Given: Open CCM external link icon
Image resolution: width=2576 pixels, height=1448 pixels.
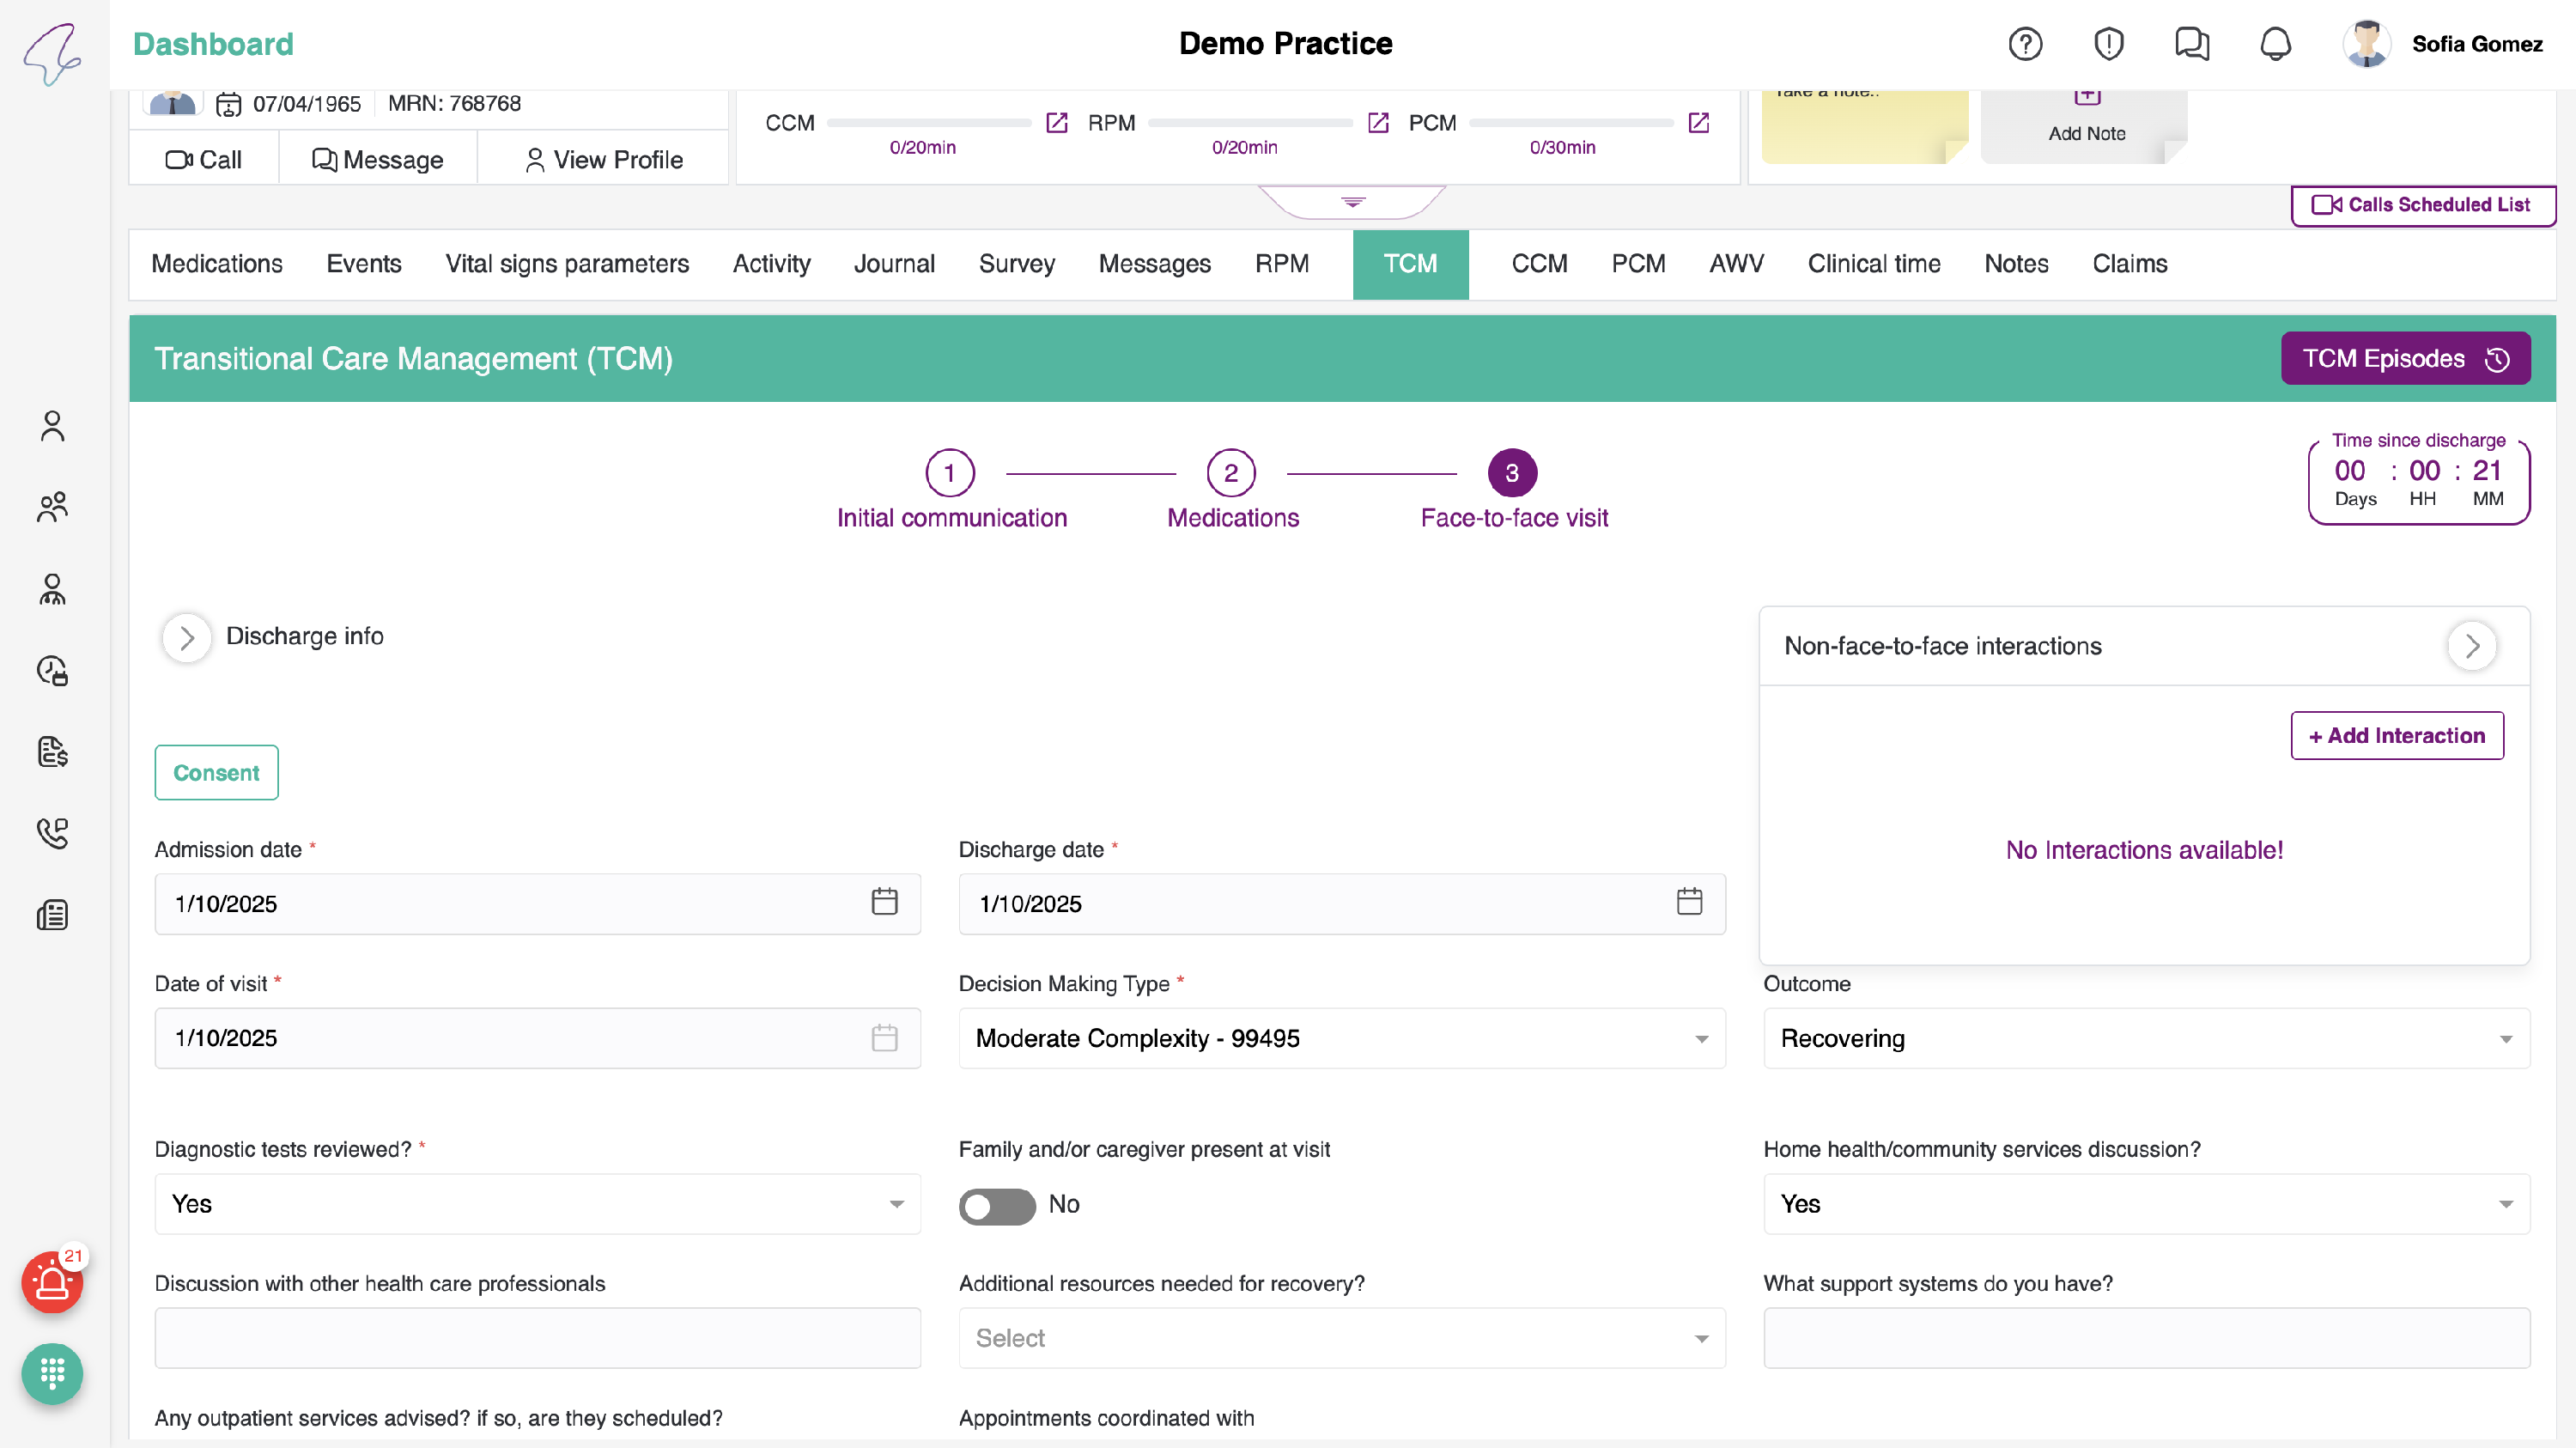Looking at the screenshot, I should click(1056, 123).
